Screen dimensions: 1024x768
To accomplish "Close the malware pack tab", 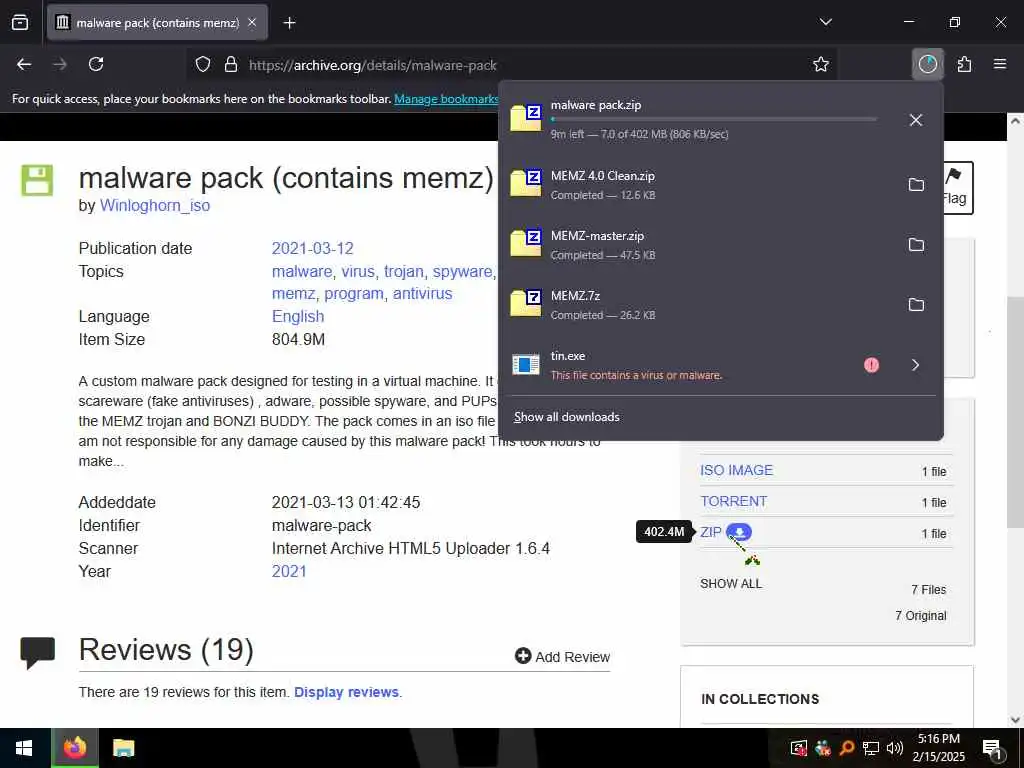I will point(252,23).
